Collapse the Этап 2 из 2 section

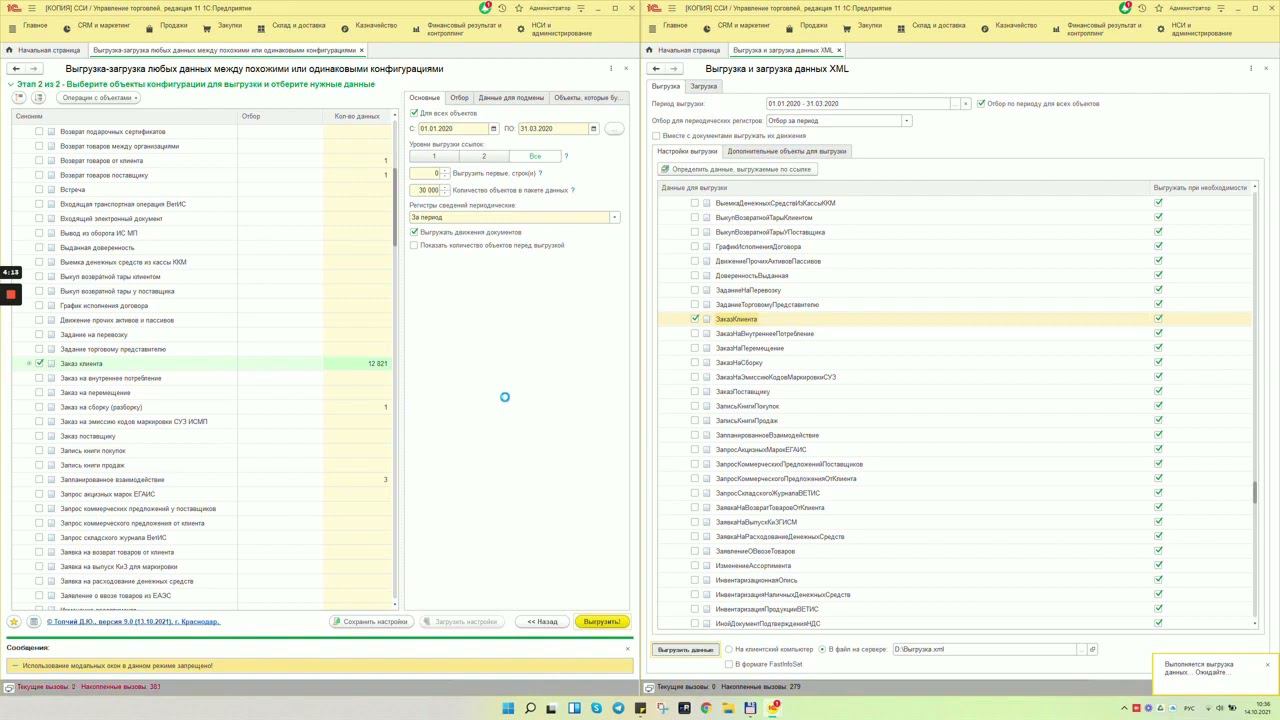[x=11, y=84]
